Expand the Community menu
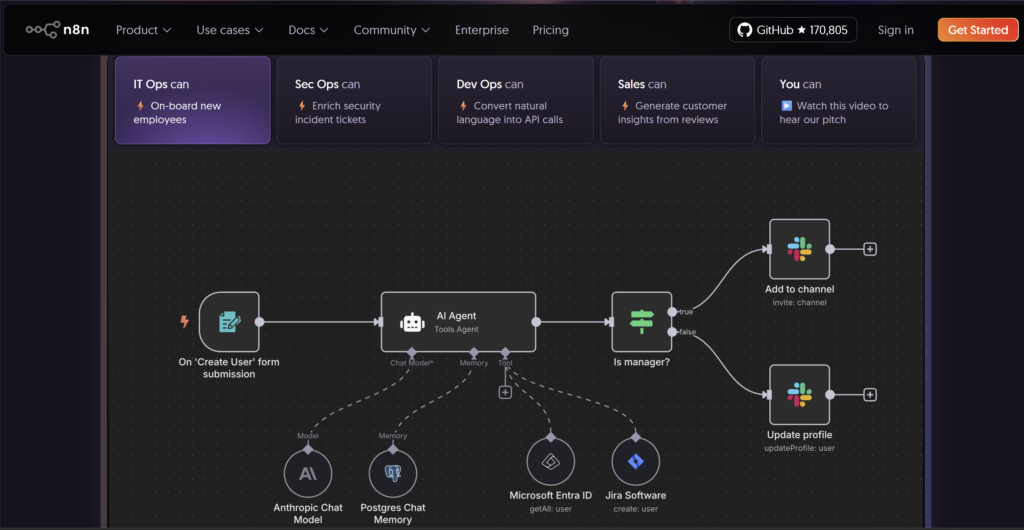1024x530 pixels. 392,30
